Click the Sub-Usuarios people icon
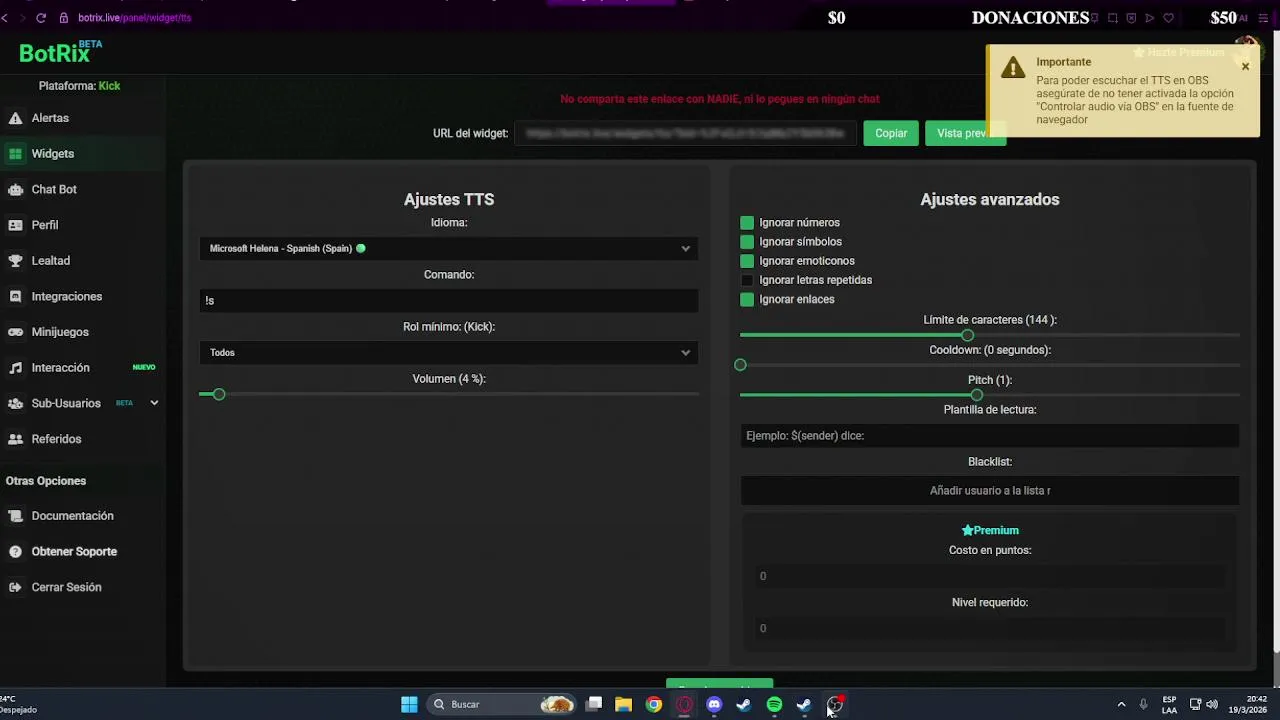This screenshot has height=720, width=1280. click(15, 403)
